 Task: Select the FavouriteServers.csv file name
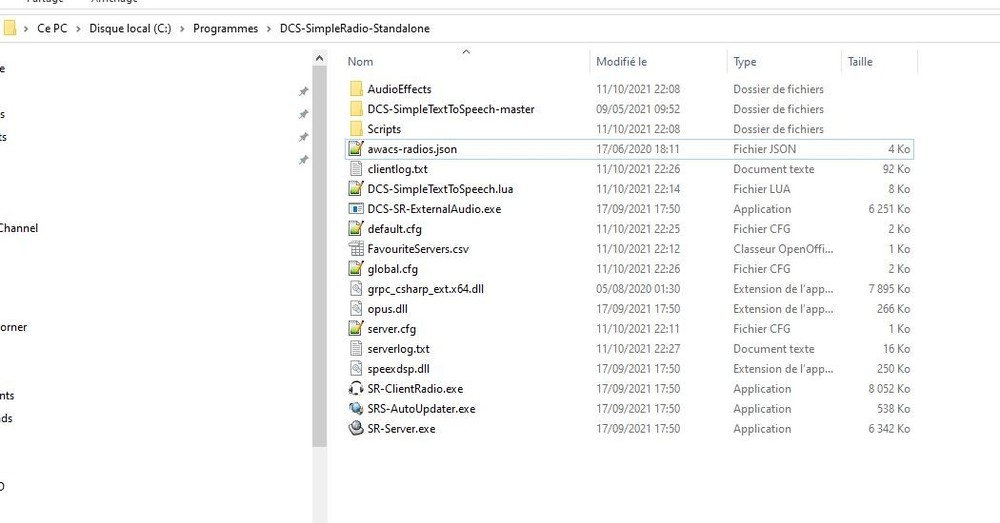coord(418,249)
